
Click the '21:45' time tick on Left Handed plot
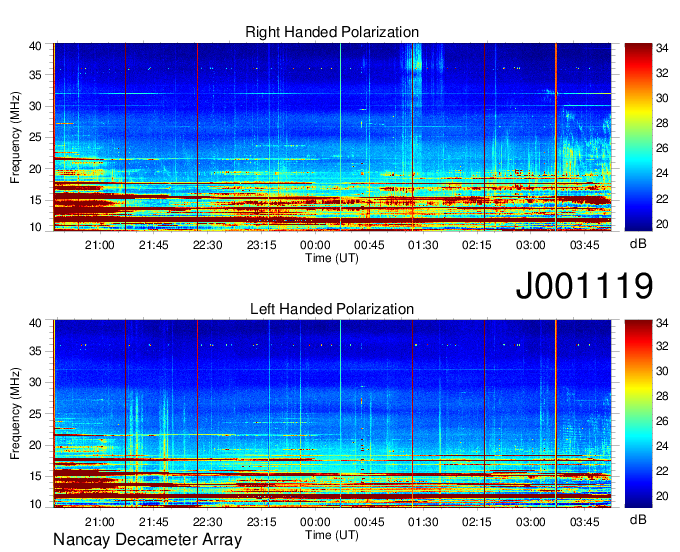click(154, 522)
